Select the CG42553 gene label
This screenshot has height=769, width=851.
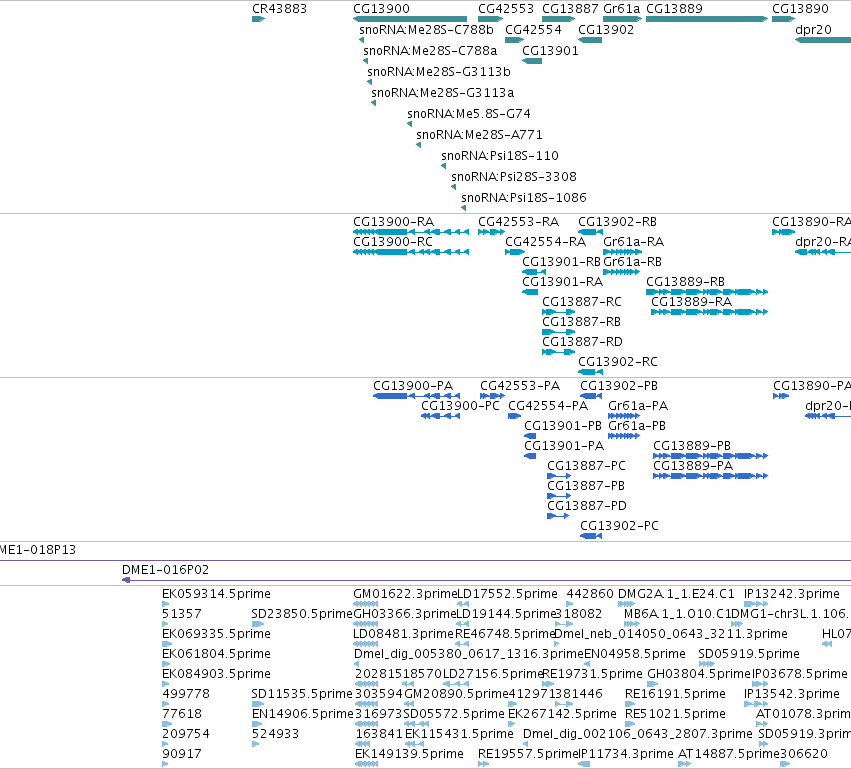[x=506, y=9]
